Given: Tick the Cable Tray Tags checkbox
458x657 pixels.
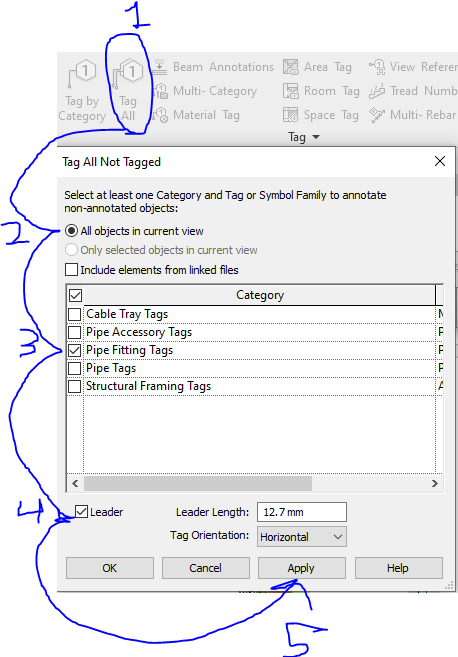Looking at the screenshot, I should click(75, 314).
